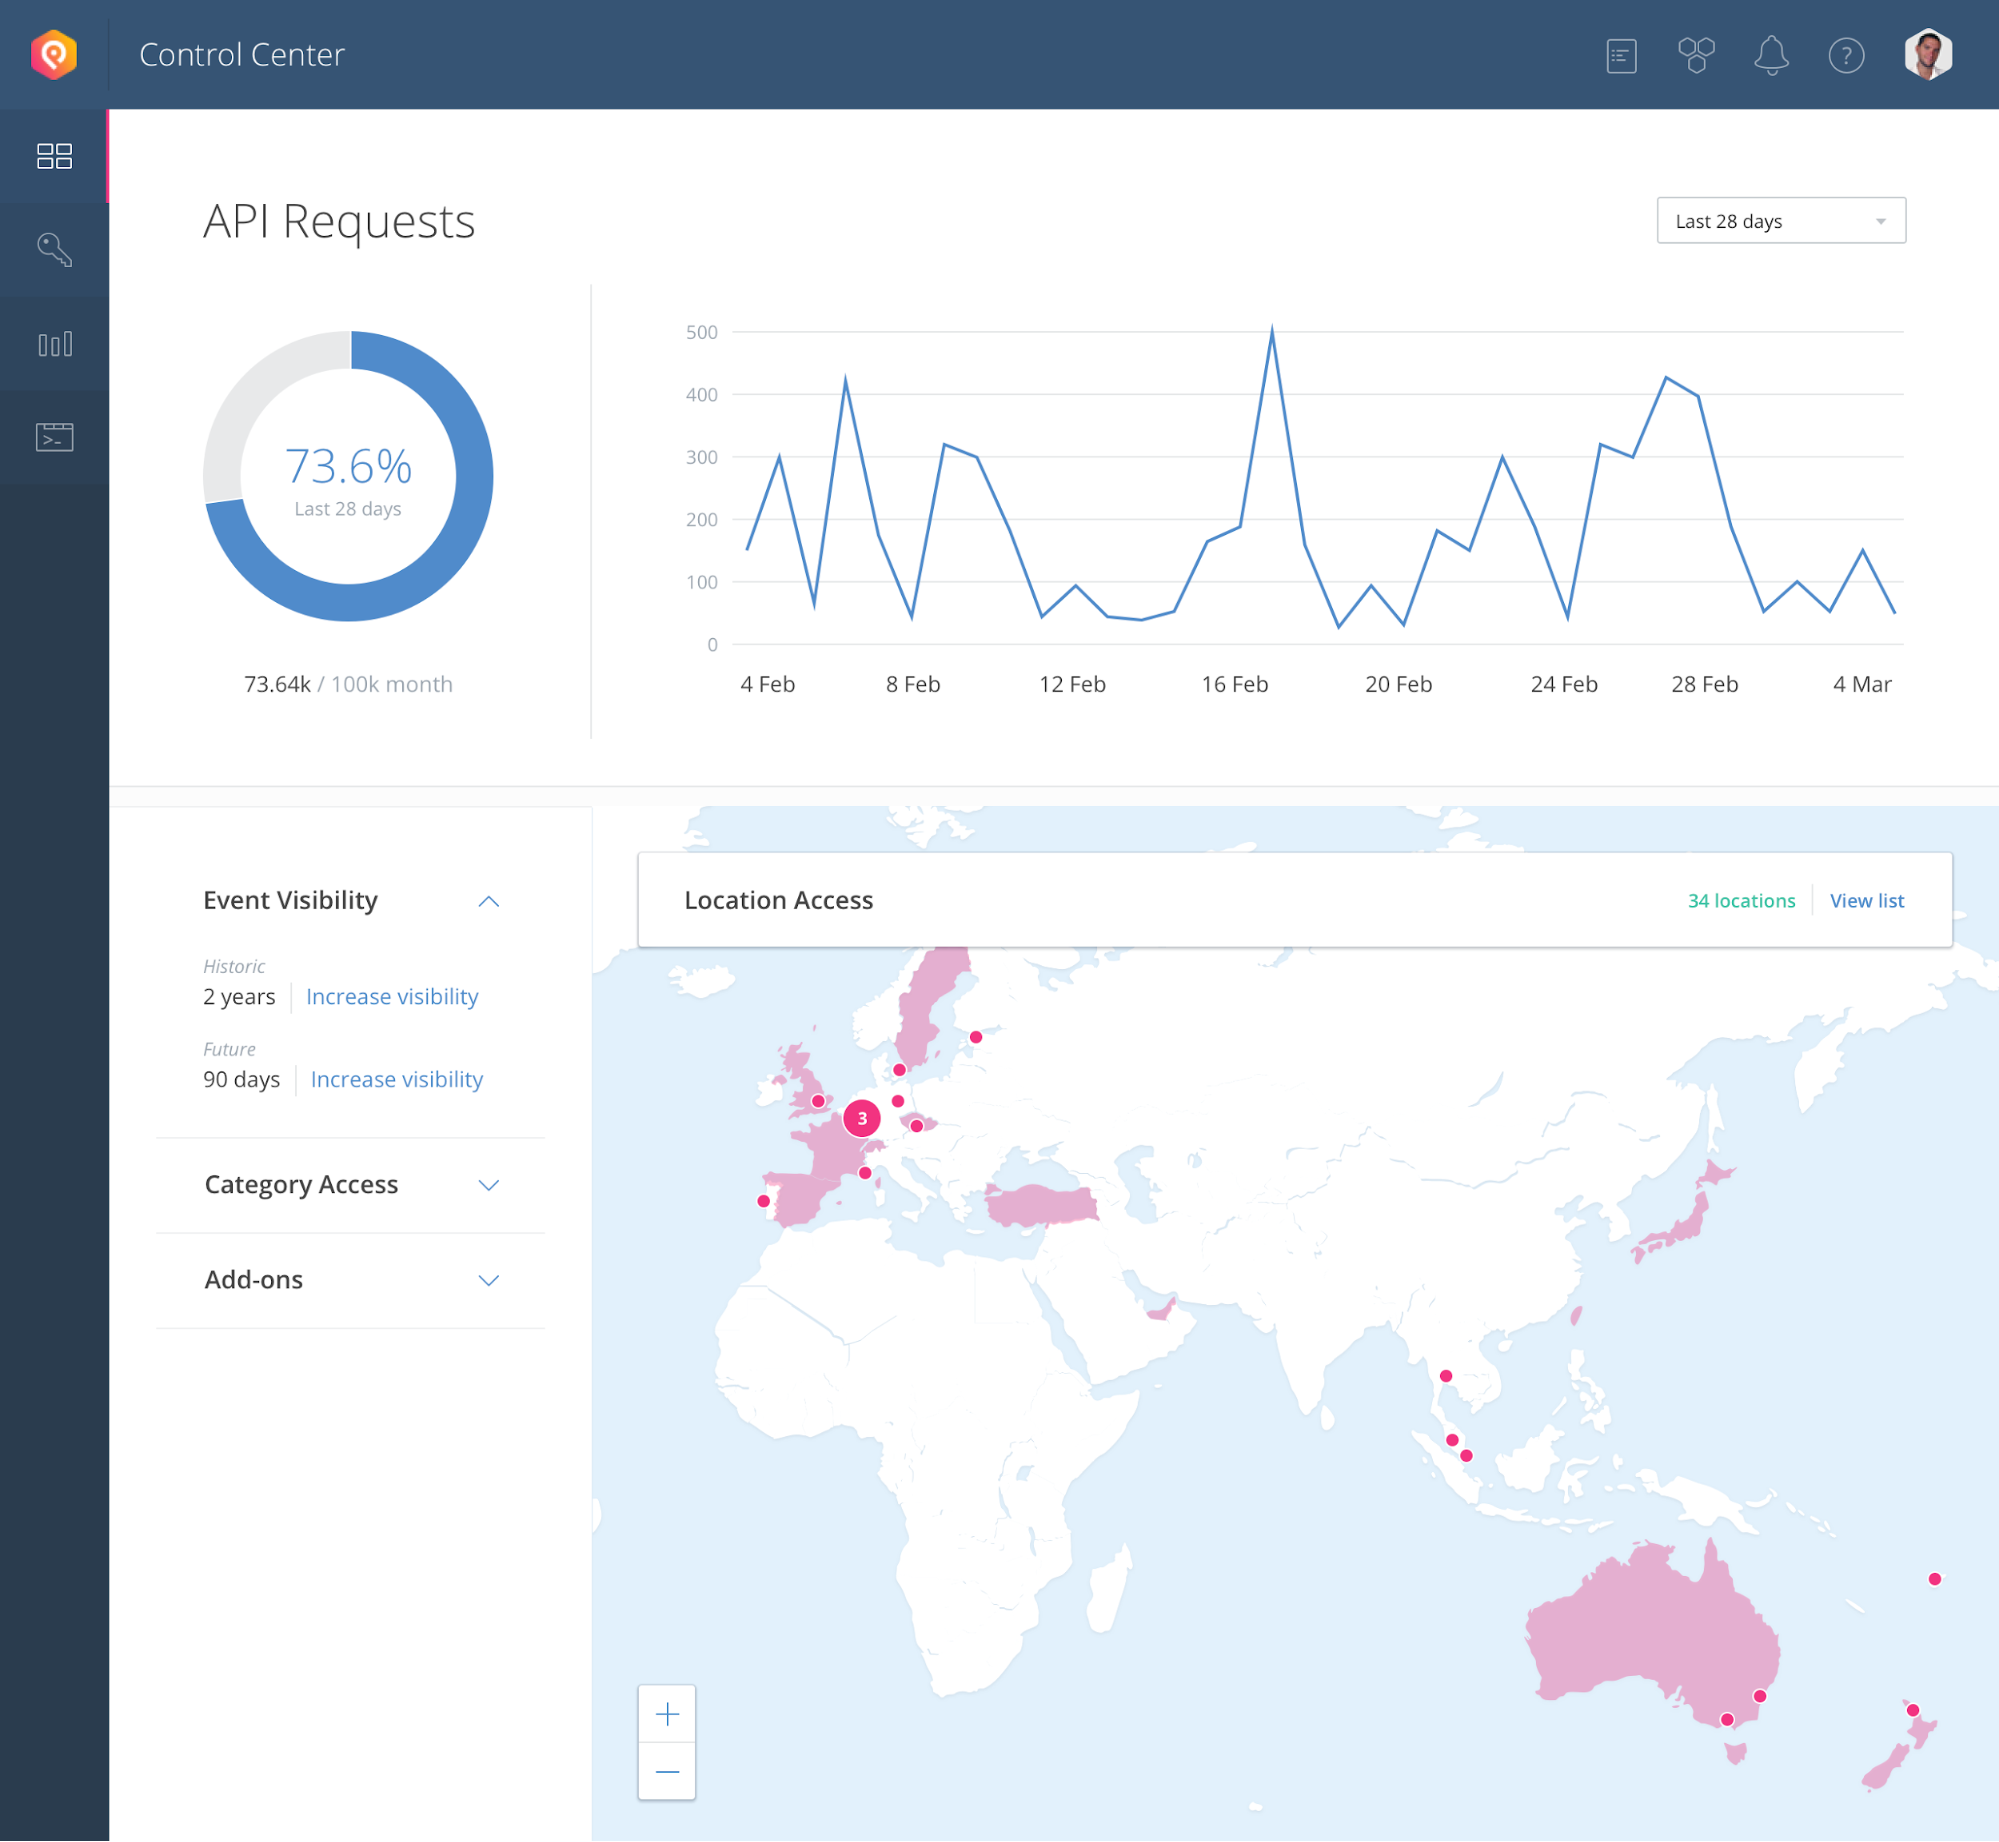
Task: Click the document list icon in header
Action: point(1621,56)
